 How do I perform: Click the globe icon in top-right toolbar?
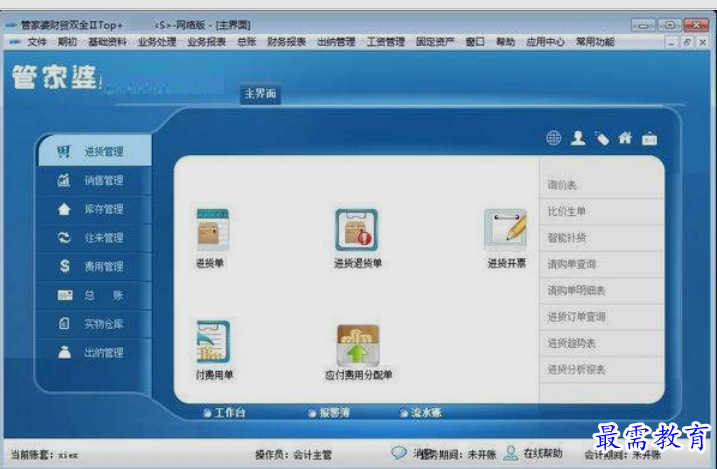point(554,138)
